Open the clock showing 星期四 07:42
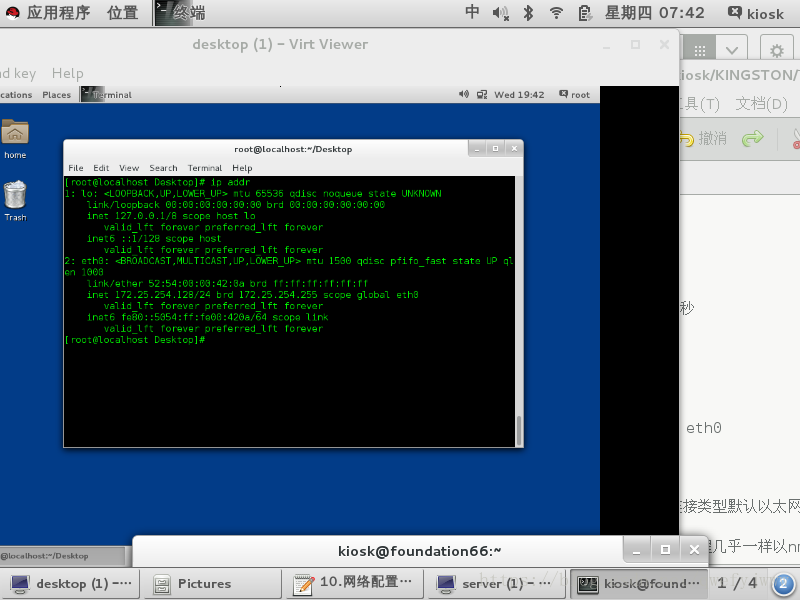800x600 pixels. click(655, 13)
